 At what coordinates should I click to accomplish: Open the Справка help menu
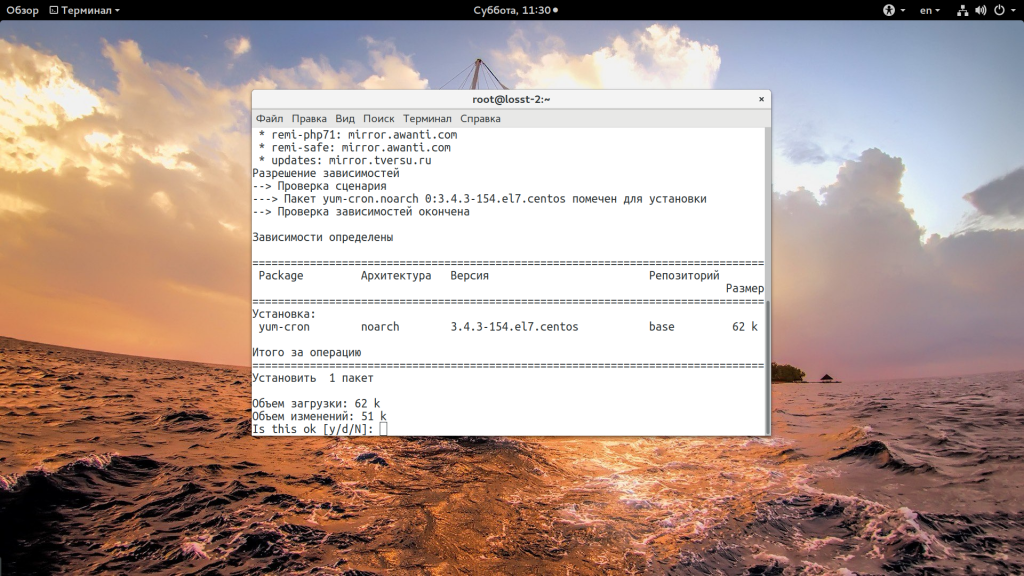coord(481,118)
